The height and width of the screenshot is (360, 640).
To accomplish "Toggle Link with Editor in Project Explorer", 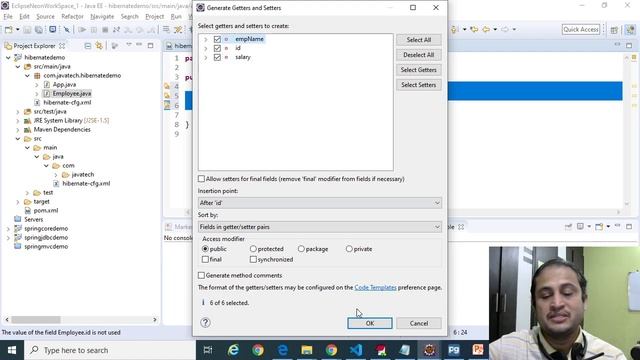I will point(99,46).
